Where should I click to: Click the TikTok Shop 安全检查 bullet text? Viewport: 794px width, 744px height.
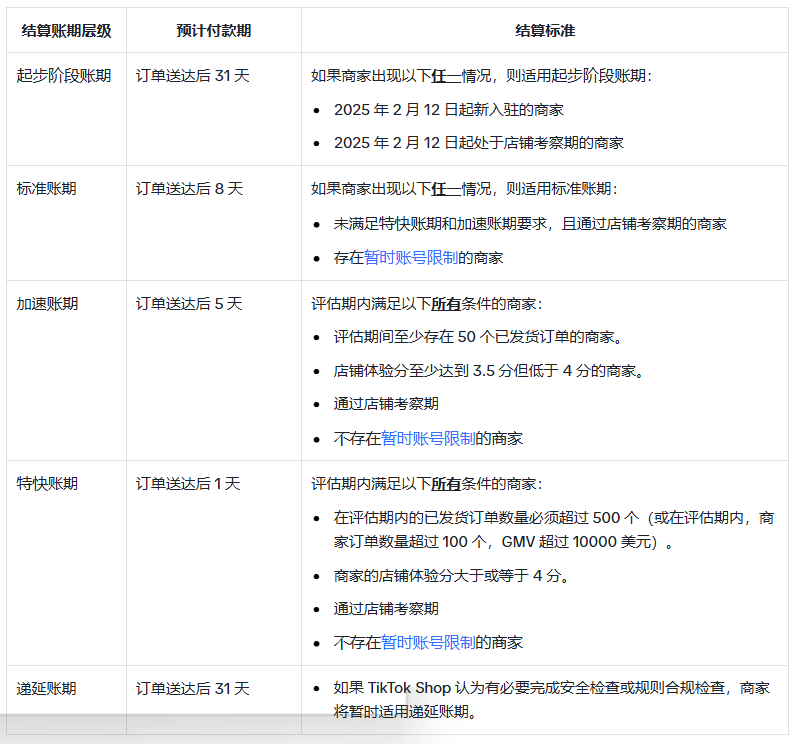tap(551, 700)
